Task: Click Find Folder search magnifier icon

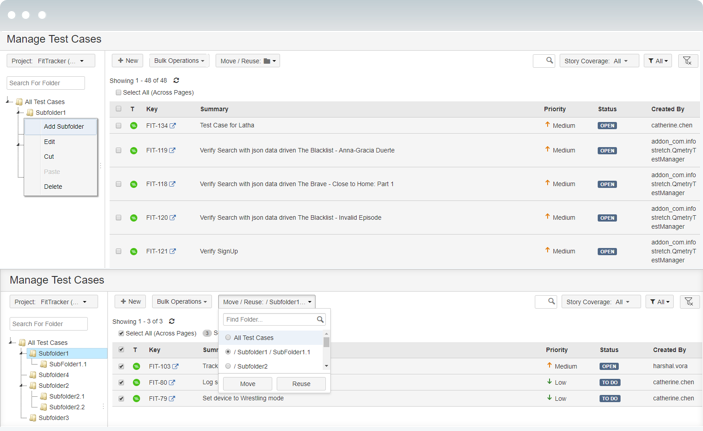Action: pyautogui.click(x=320, y=319)
